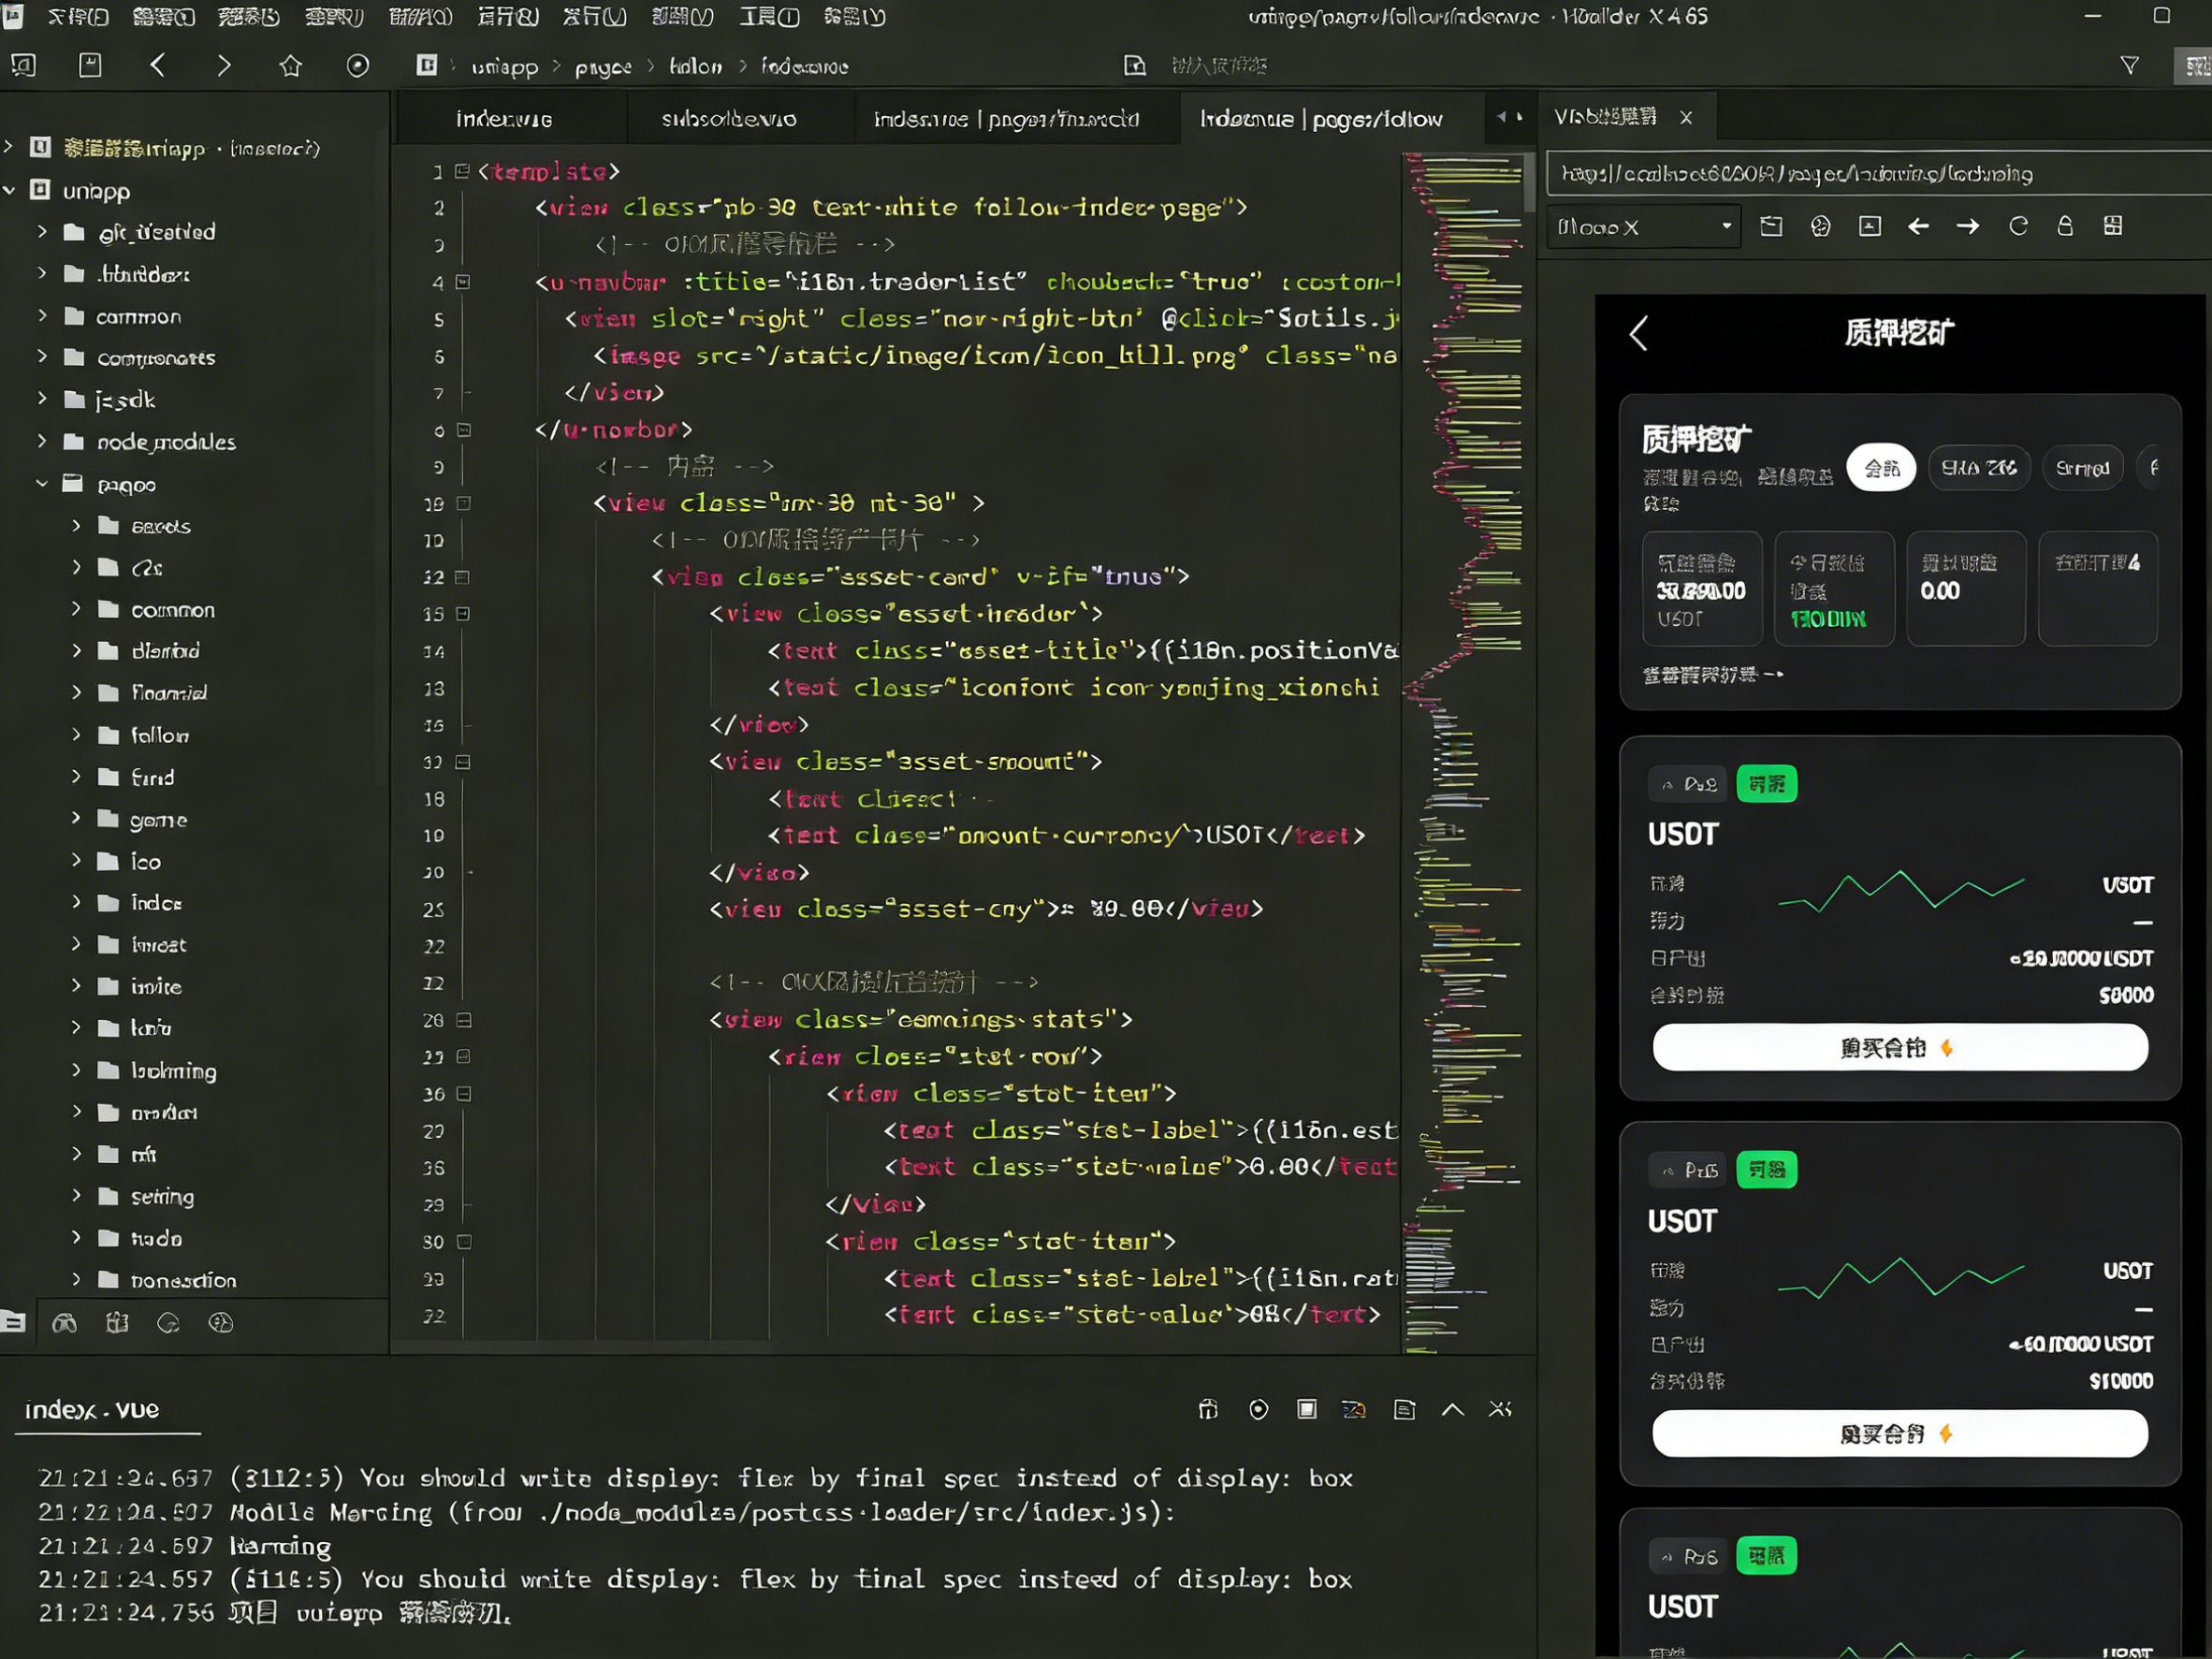Toggle the fold marker at line 26

464,1020
